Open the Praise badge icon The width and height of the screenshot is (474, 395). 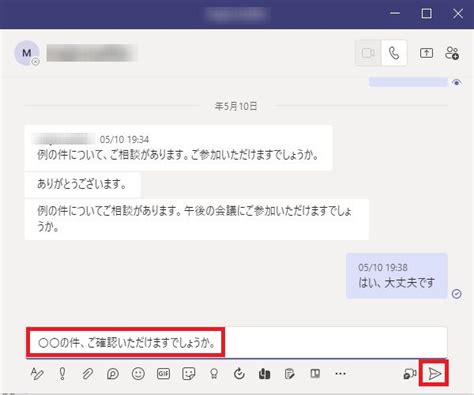(214, 374)
